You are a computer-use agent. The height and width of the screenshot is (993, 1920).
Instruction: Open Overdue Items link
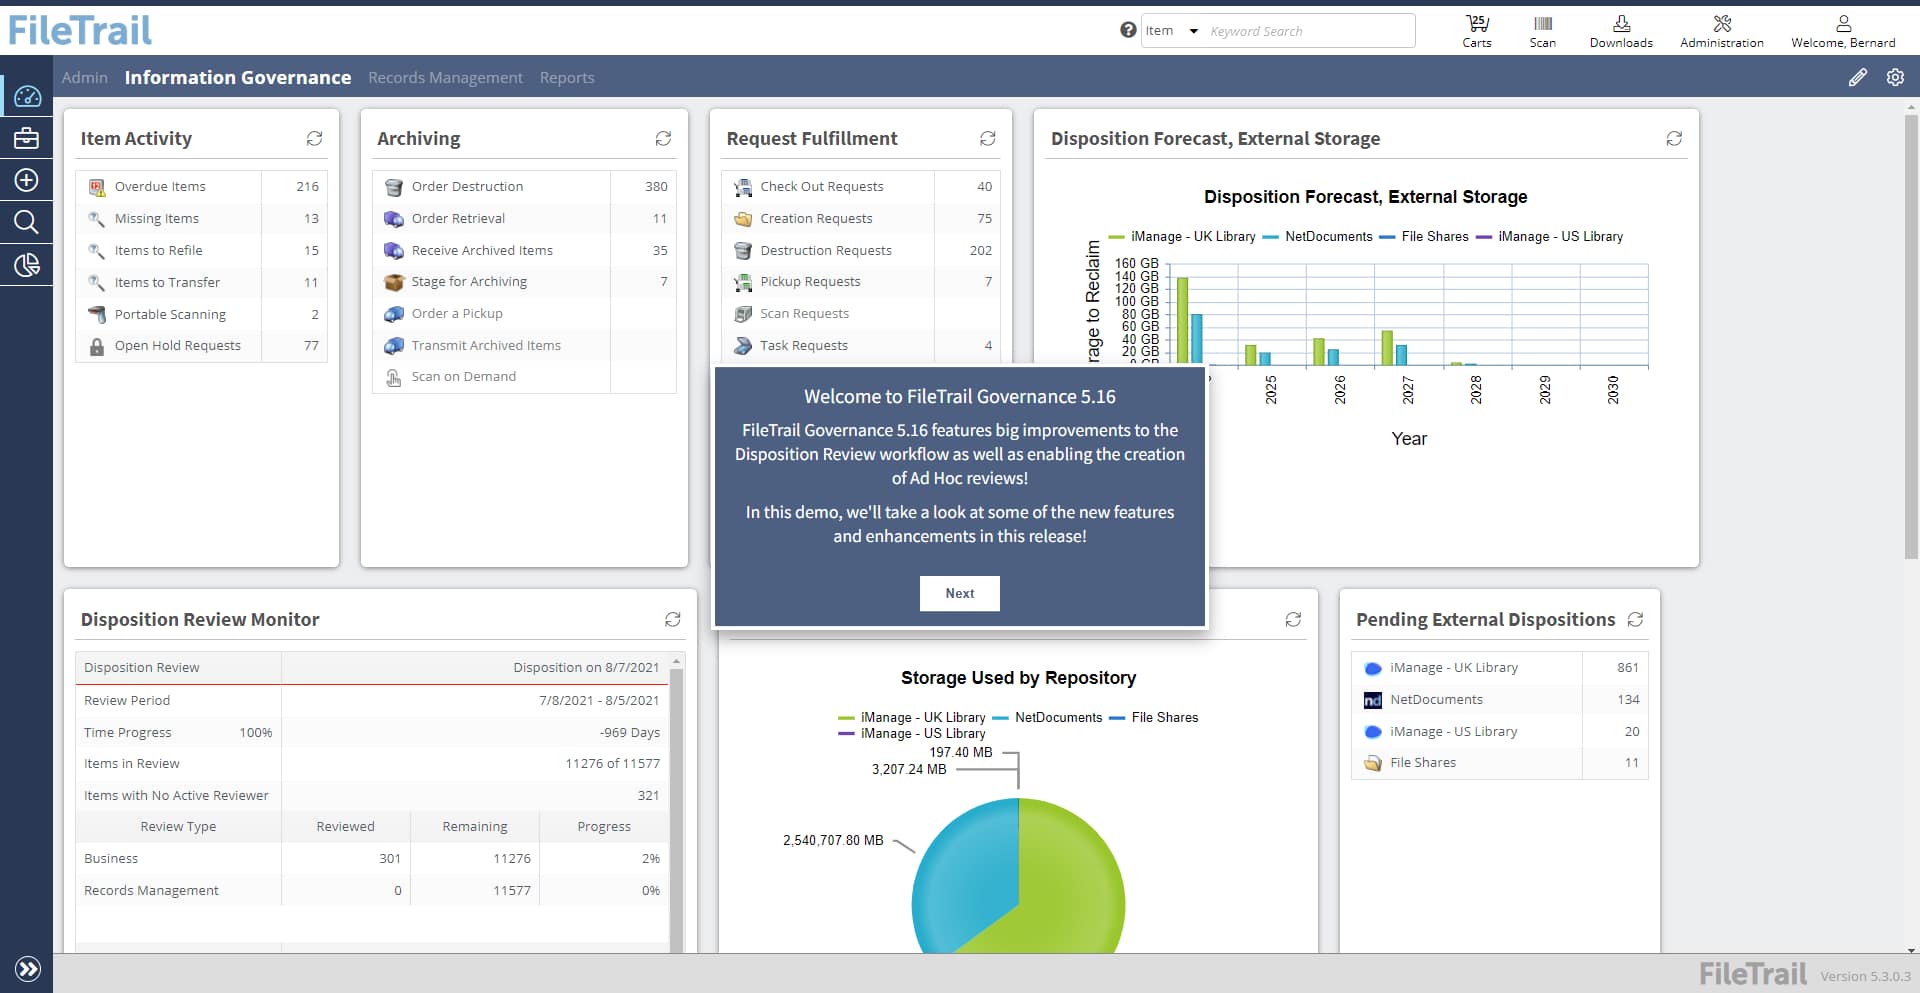160,186
